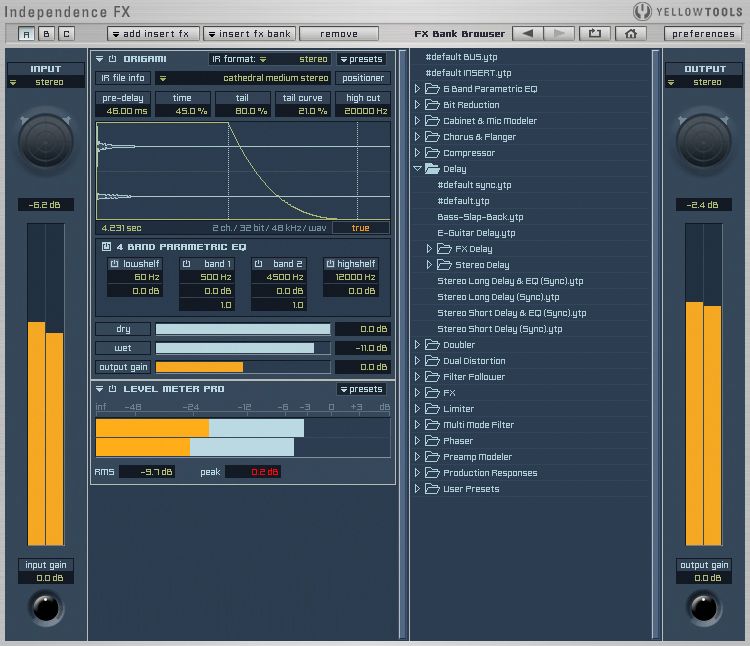Select slot C
Viewport: 750px width, 646px height.
(x=66, y=33)
